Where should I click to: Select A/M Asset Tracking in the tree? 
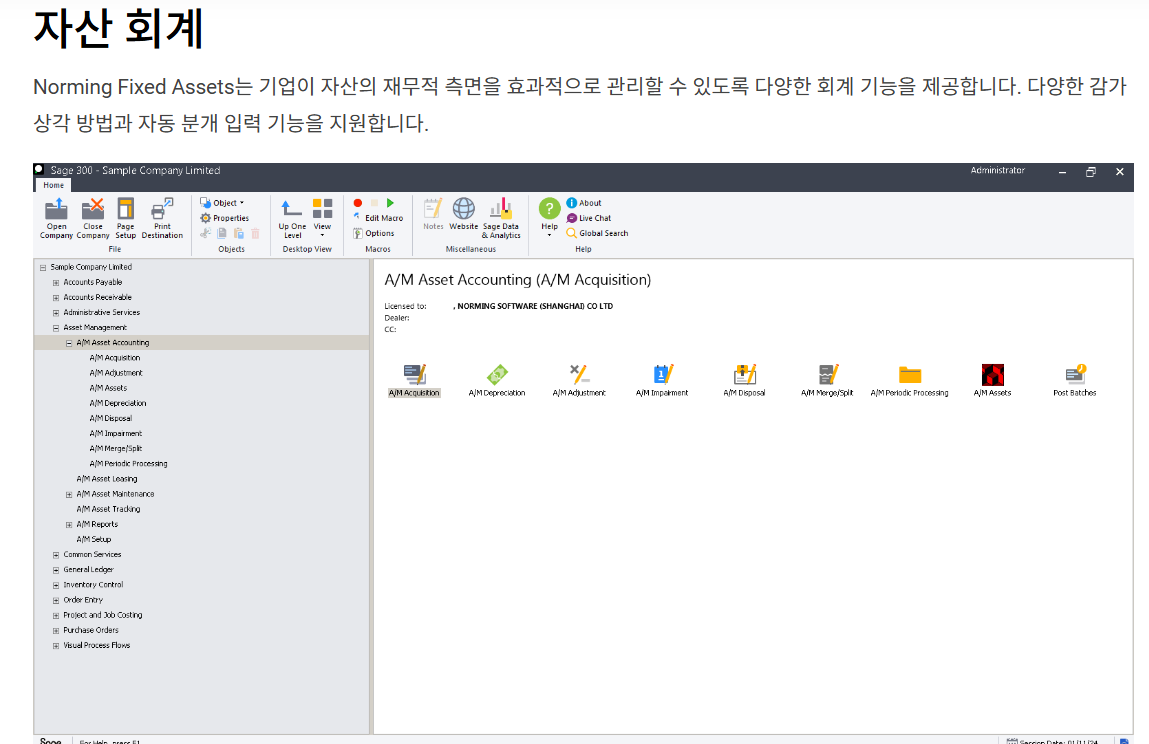(x=108, y=509)
